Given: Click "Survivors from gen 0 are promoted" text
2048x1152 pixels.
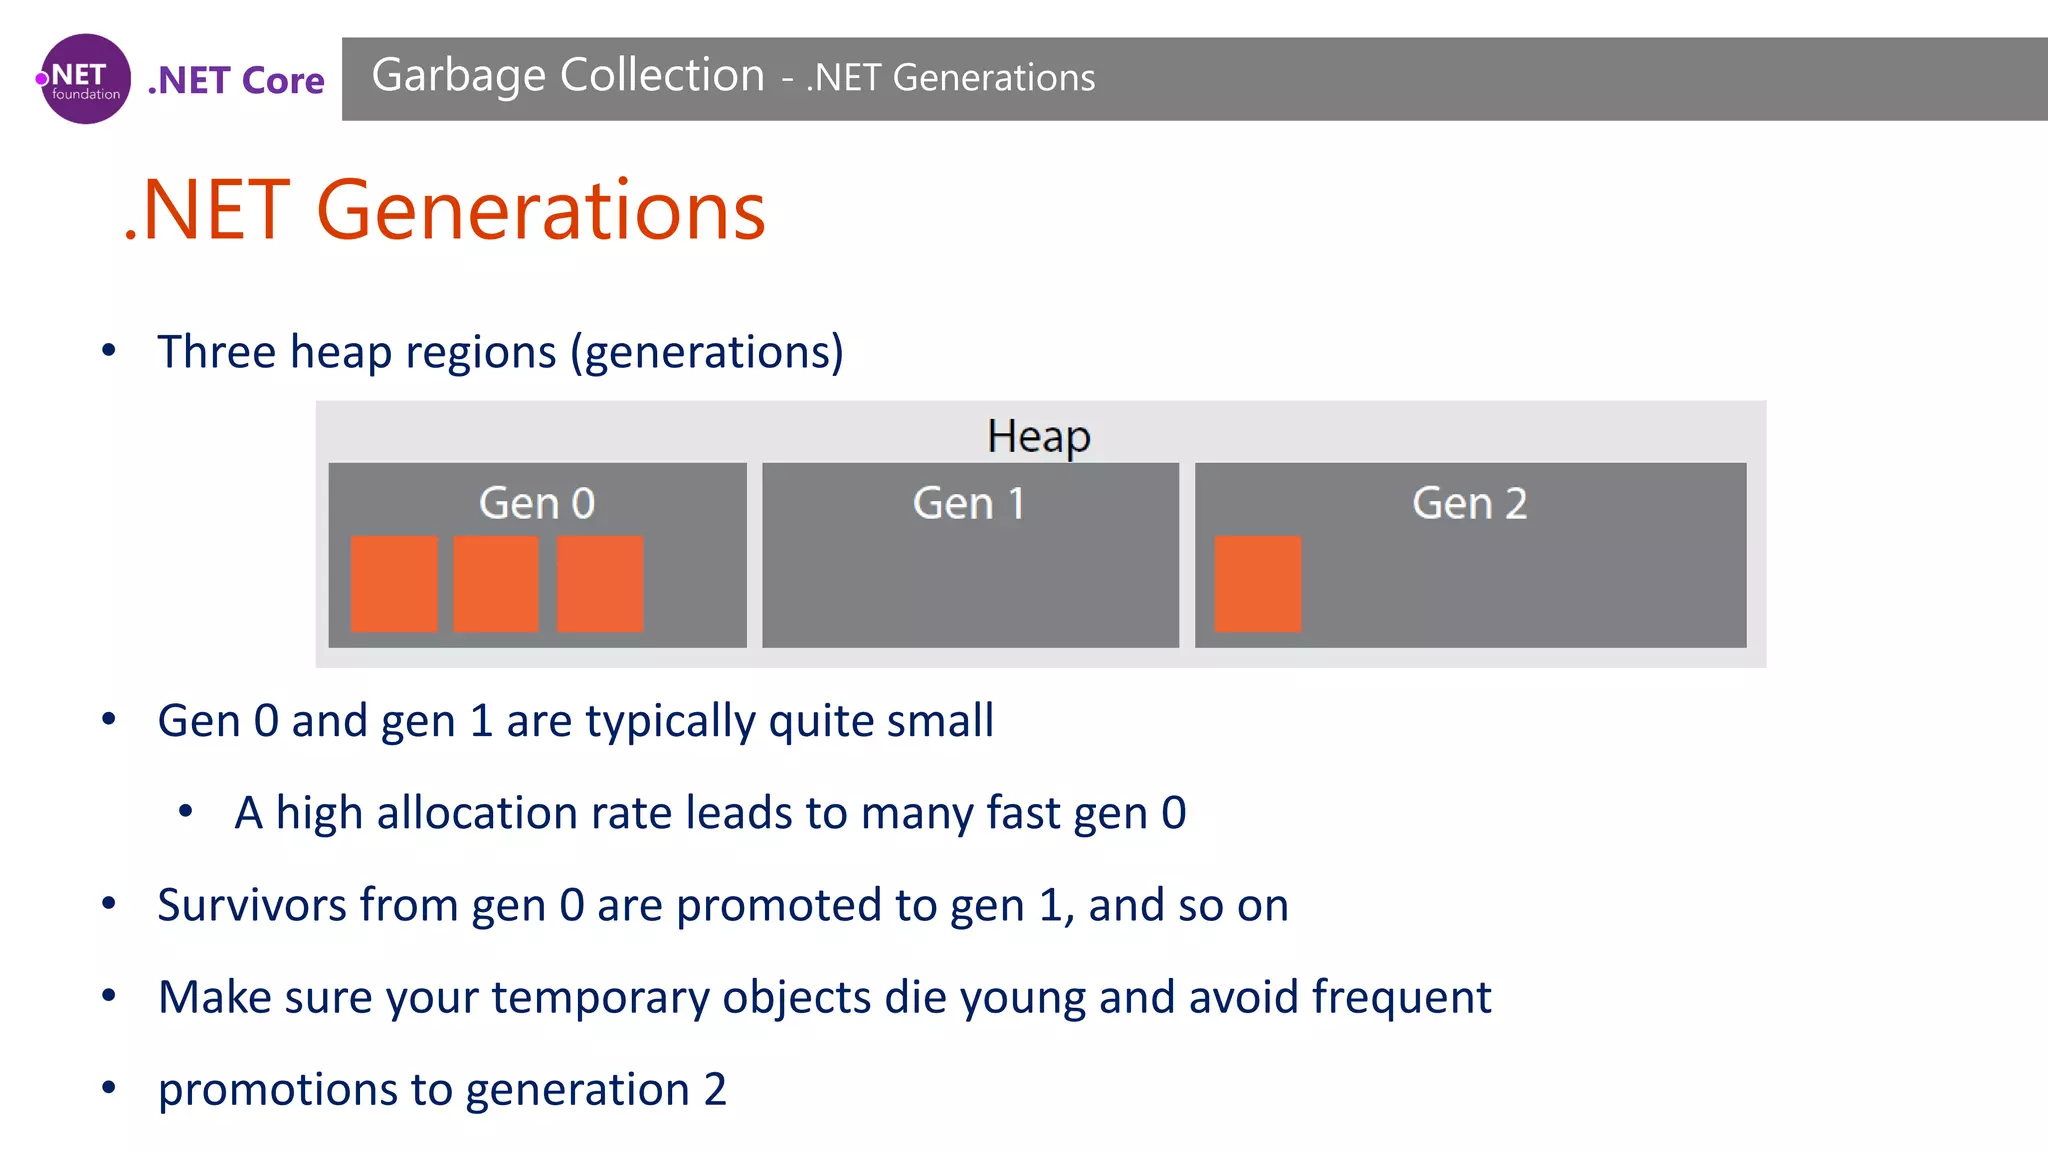Looking at the screenshot, I should (722, 905).
